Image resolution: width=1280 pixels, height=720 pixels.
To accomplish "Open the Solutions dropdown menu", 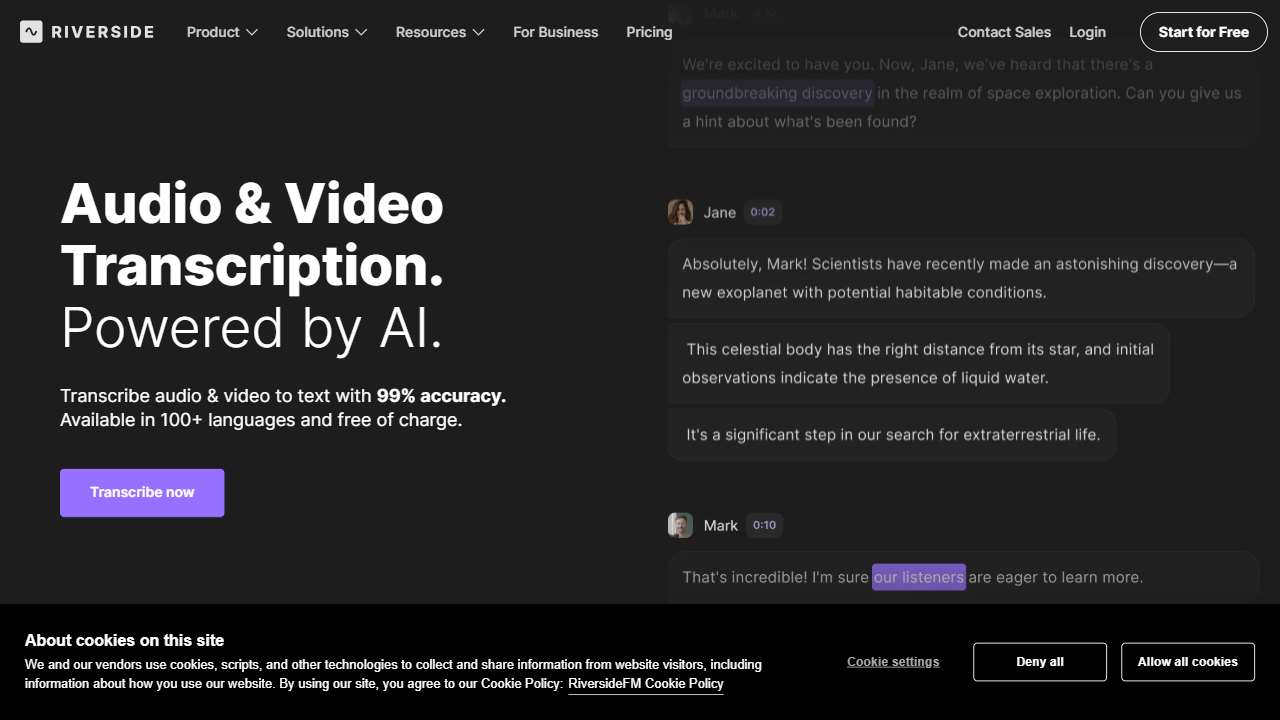I will [x=326, y=32].
